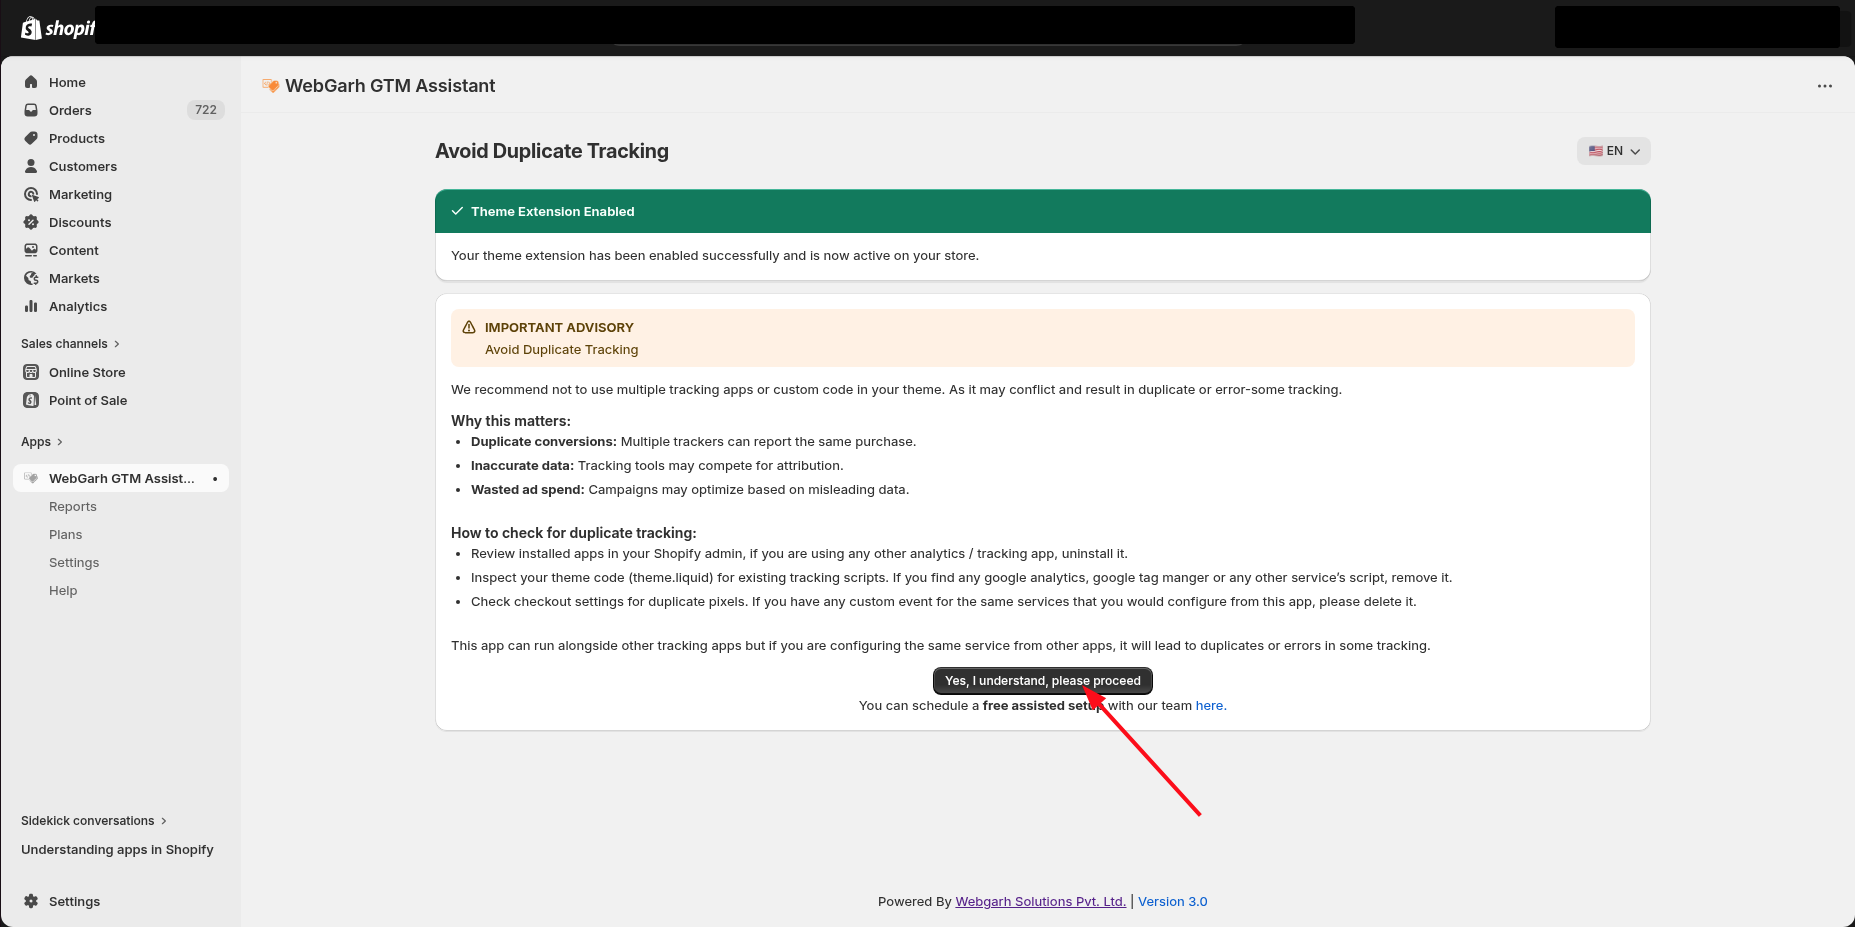1855x927 pixels.
Task: Follow the 'here' assisted setup link
Action: (1210, 706)
